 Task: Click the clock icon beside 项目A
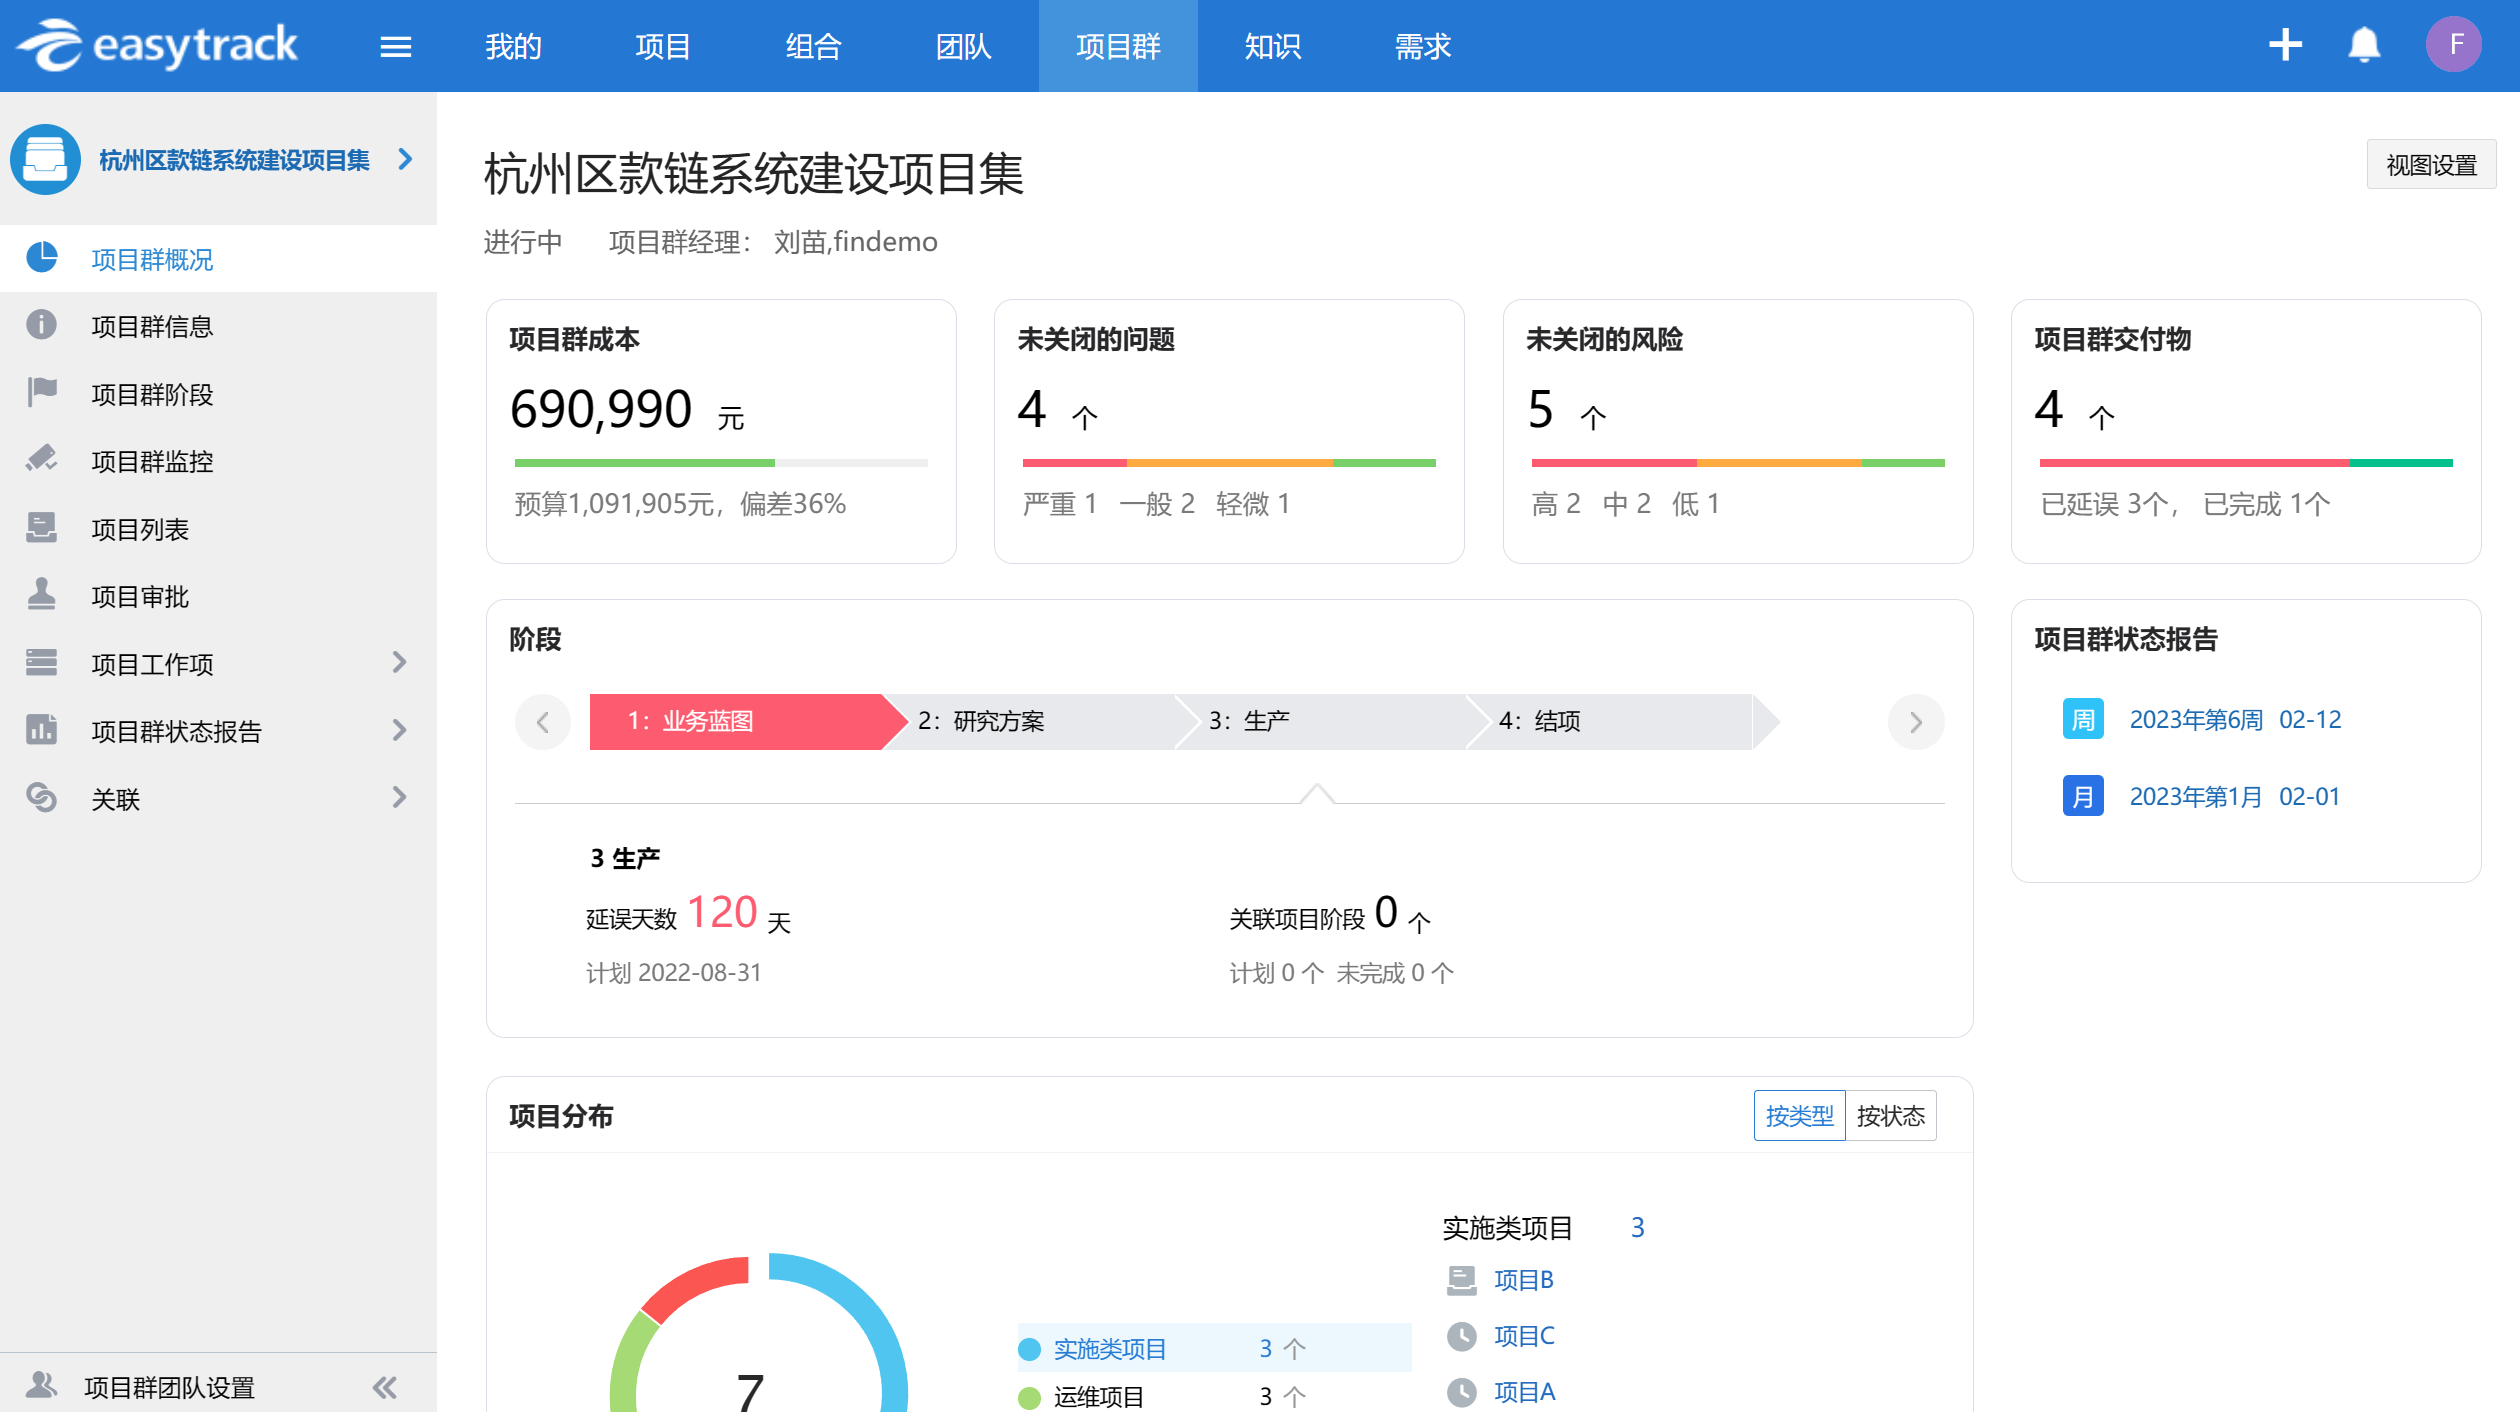point(1462,1392)
